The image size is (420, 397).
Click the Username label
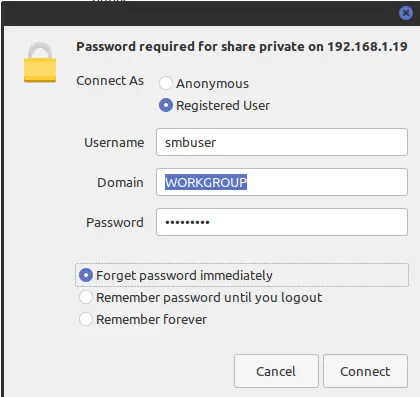[x=114, y=143]
